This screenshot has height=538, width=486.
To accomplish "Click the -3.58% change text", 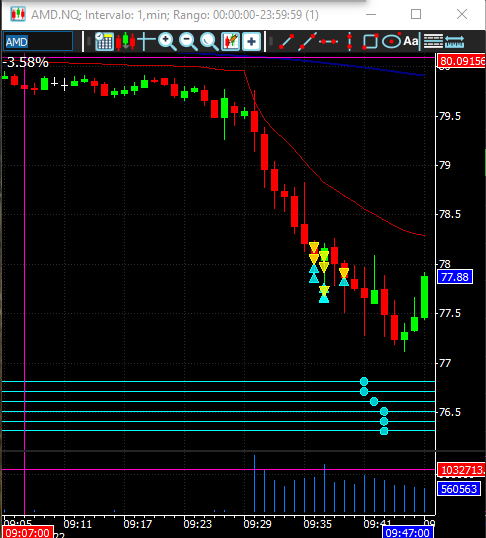I will [x=26, y=62].
